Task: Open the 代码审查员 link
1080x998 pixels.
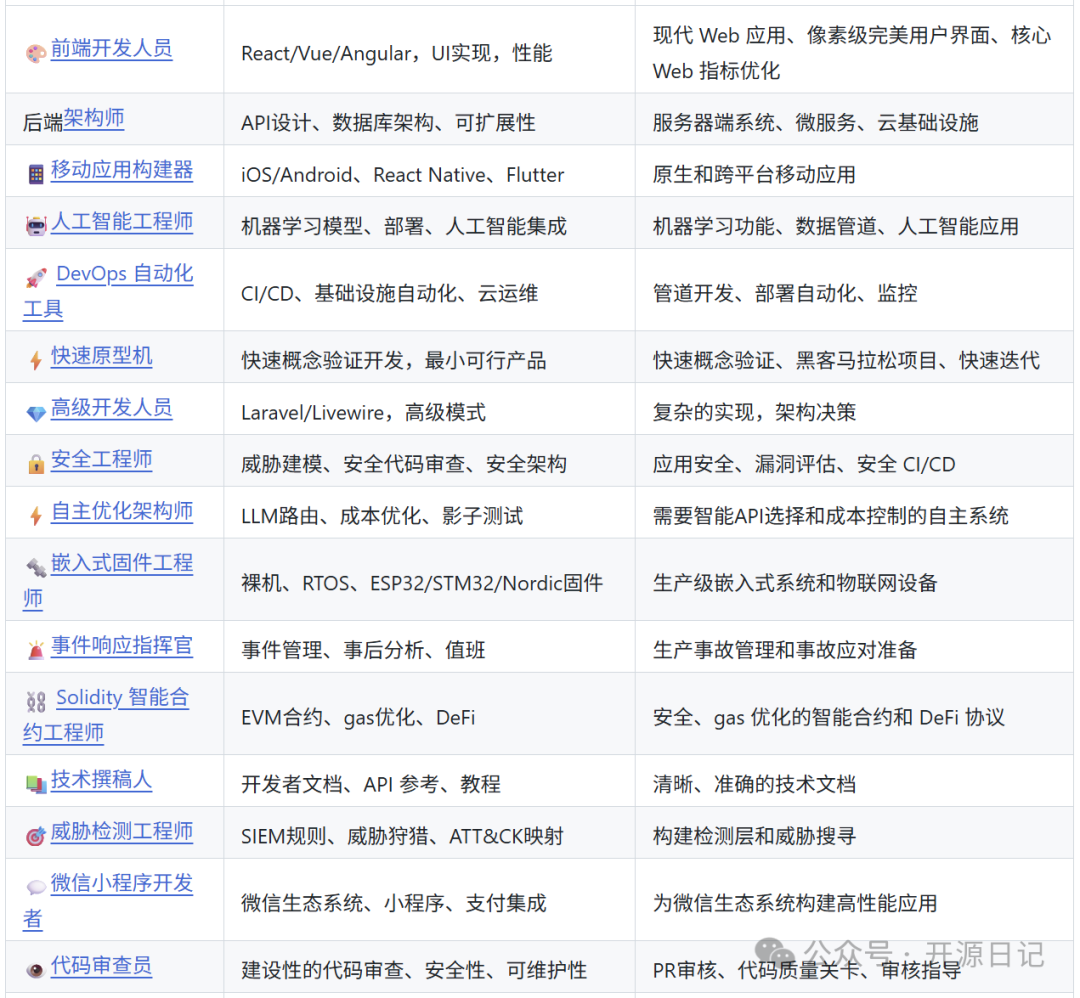Action: pyautogui.click(x=101, y=966)
